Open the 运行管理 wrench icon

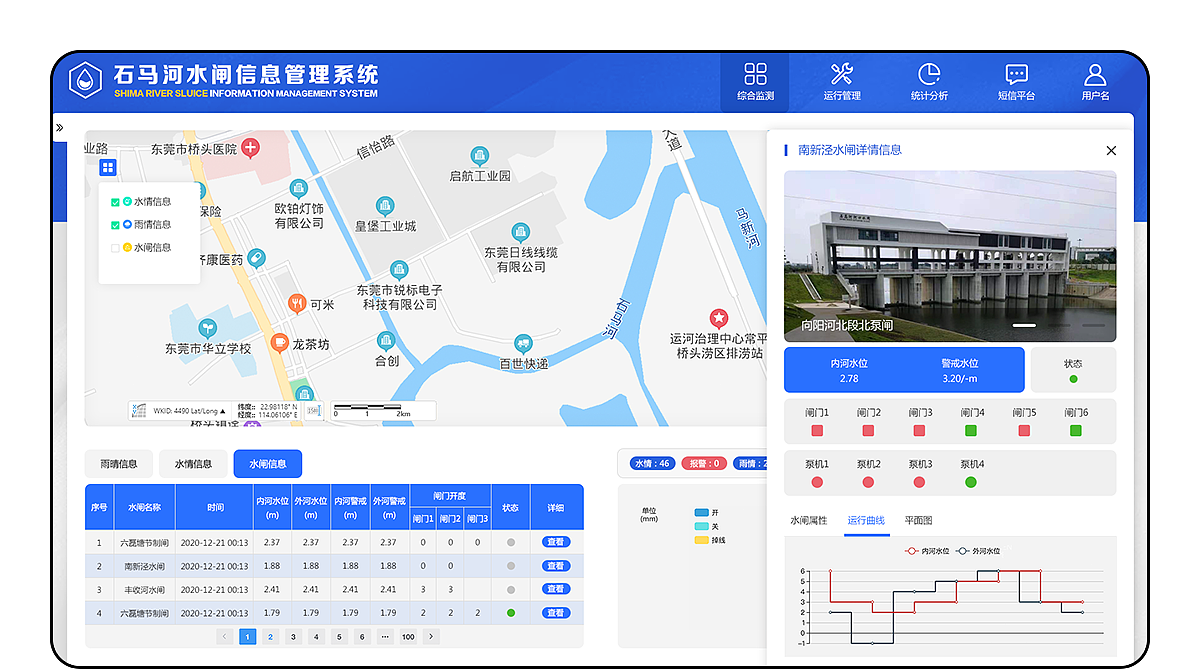point(841,82)
